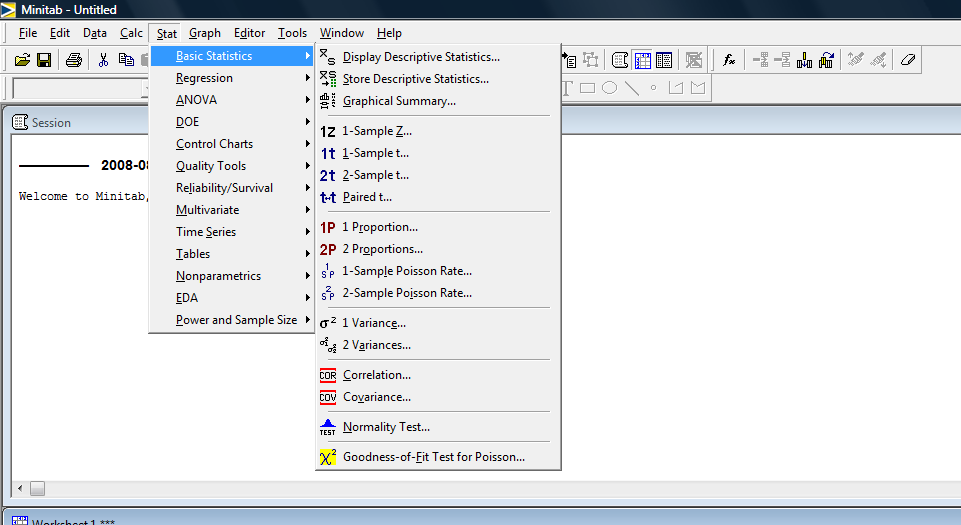Choose the 1 Proportion test
Screen dimensions: 961x525
438,227
